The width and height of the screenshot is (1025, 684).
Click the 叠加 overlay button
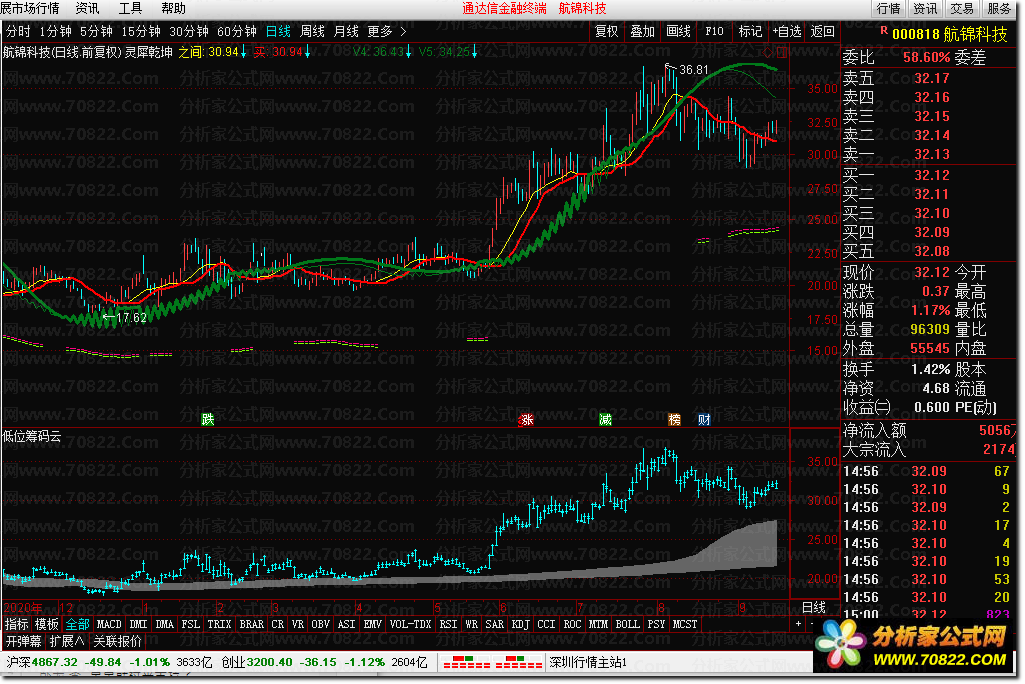642,31
